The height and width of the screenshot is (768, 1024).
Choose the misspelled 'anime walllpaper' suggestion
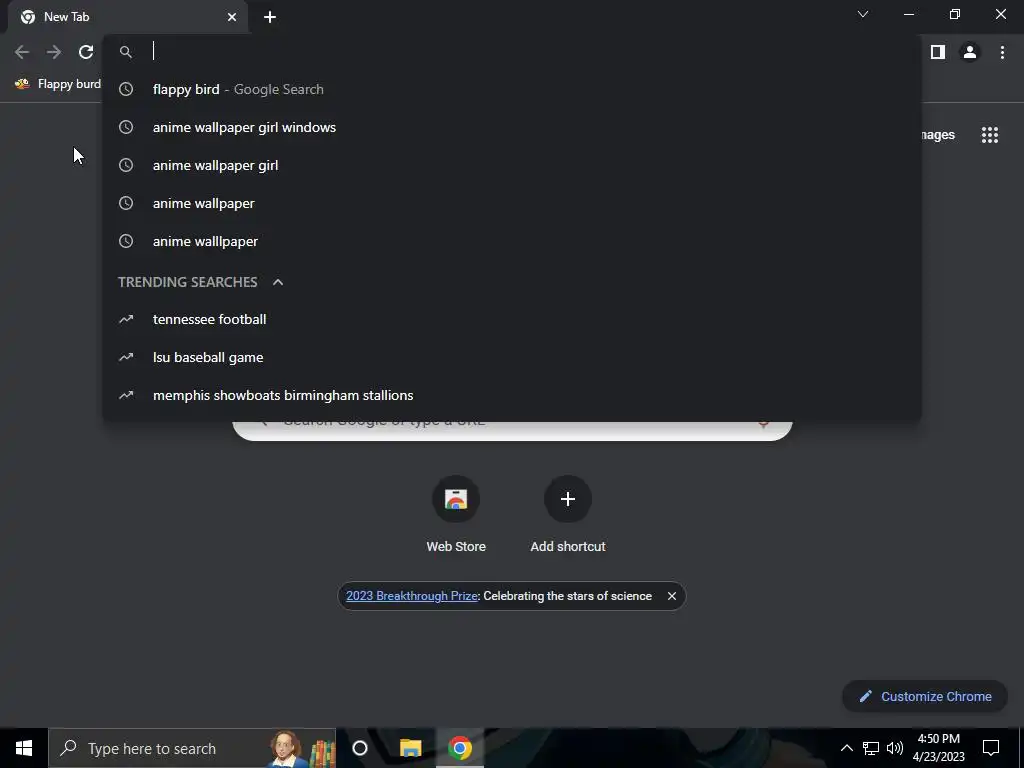512,241
